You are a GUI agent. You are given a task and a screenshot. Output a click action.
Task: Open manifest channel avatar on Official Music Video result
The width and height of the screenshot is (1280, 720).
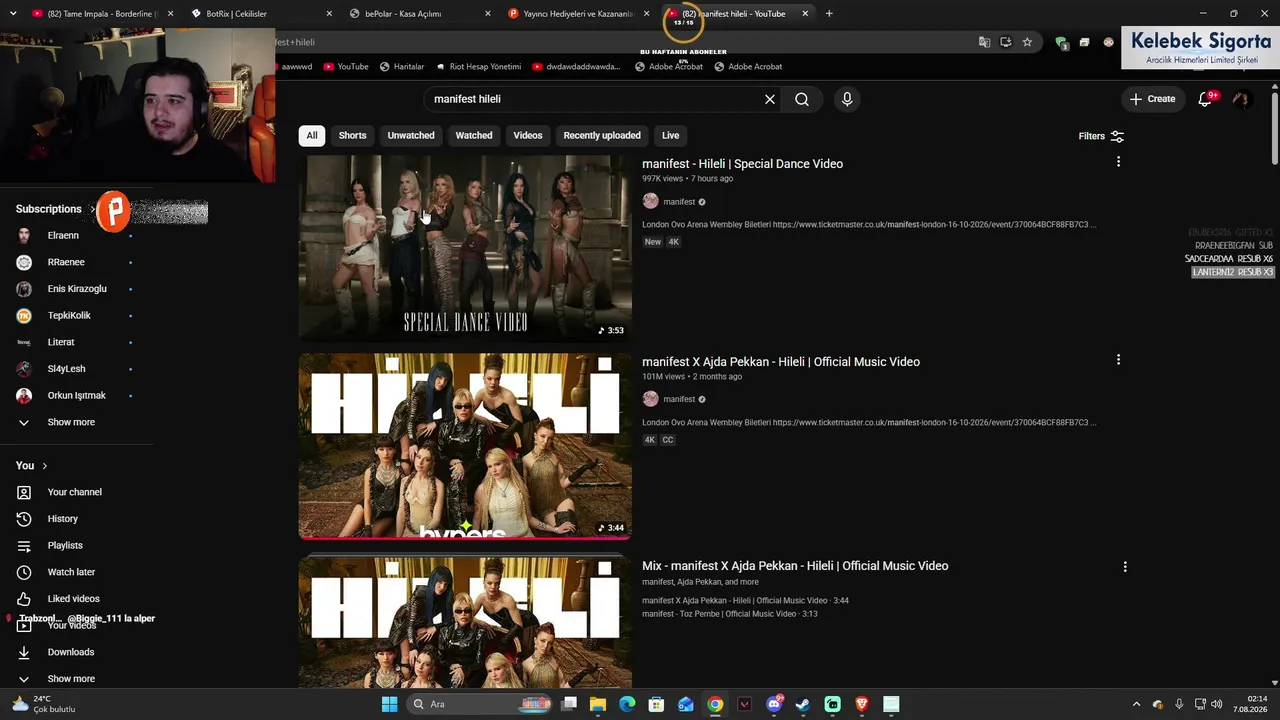[650, 399]
